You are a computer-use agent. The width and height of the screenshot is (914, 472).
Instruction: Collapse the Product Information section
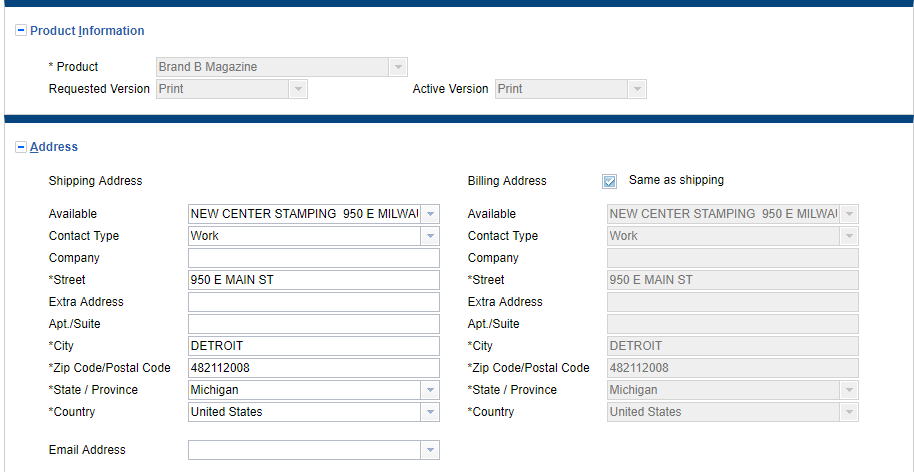click(x=21, y=31)
